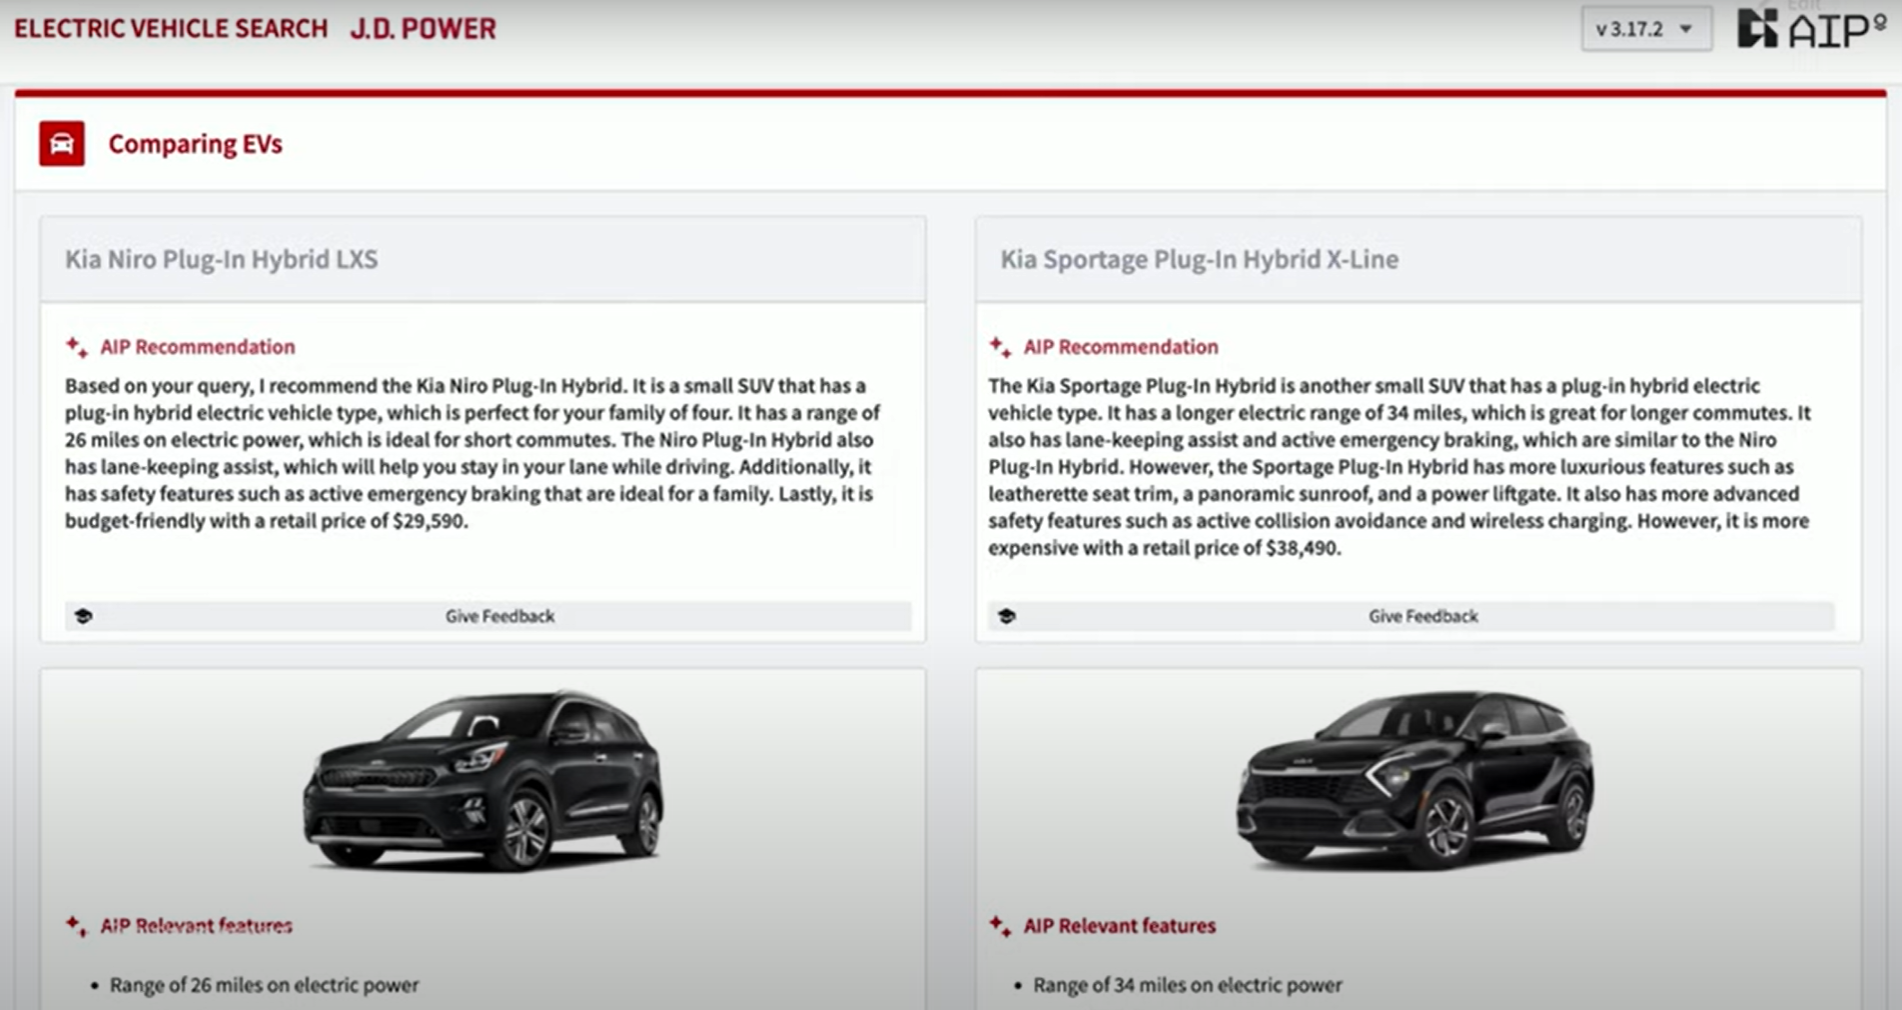Click the dropdown arrow next to v3.17.2

(x=1686, y=29)
